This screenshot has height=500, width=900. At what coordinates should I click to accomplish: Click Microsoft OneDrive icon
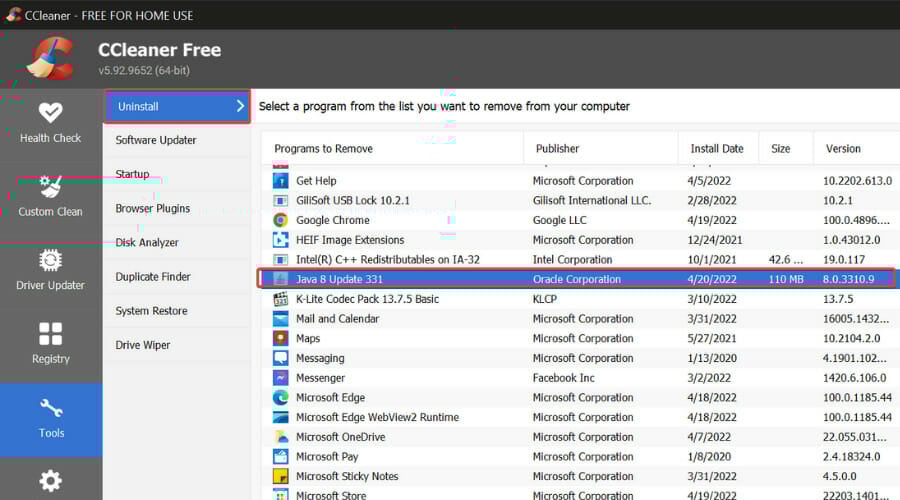[280, 437]
